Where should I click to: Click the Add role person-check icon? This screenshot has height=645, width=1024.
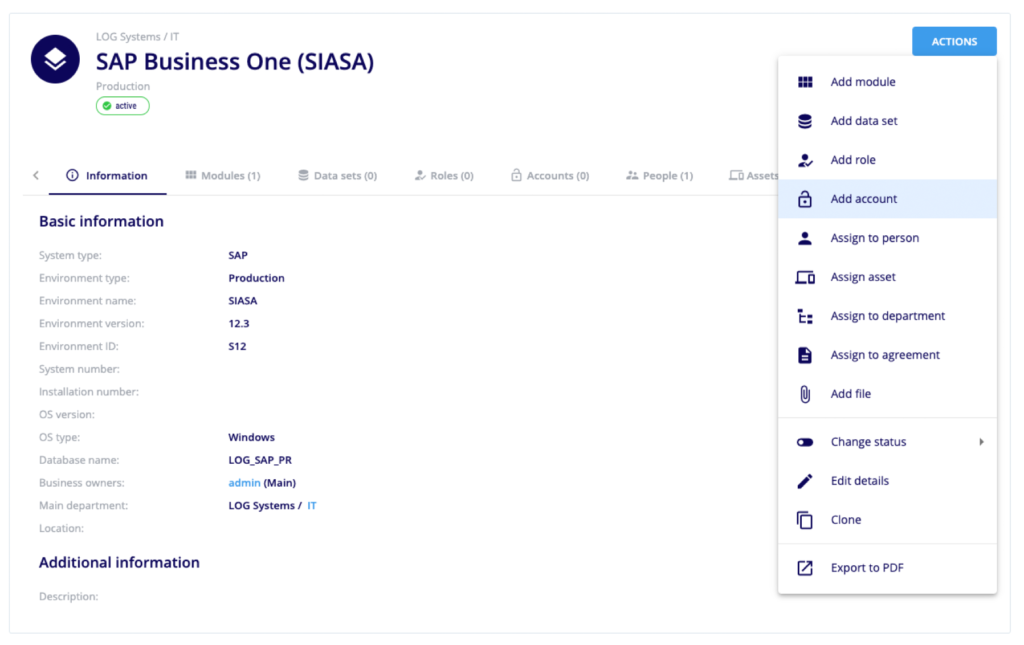805,160
